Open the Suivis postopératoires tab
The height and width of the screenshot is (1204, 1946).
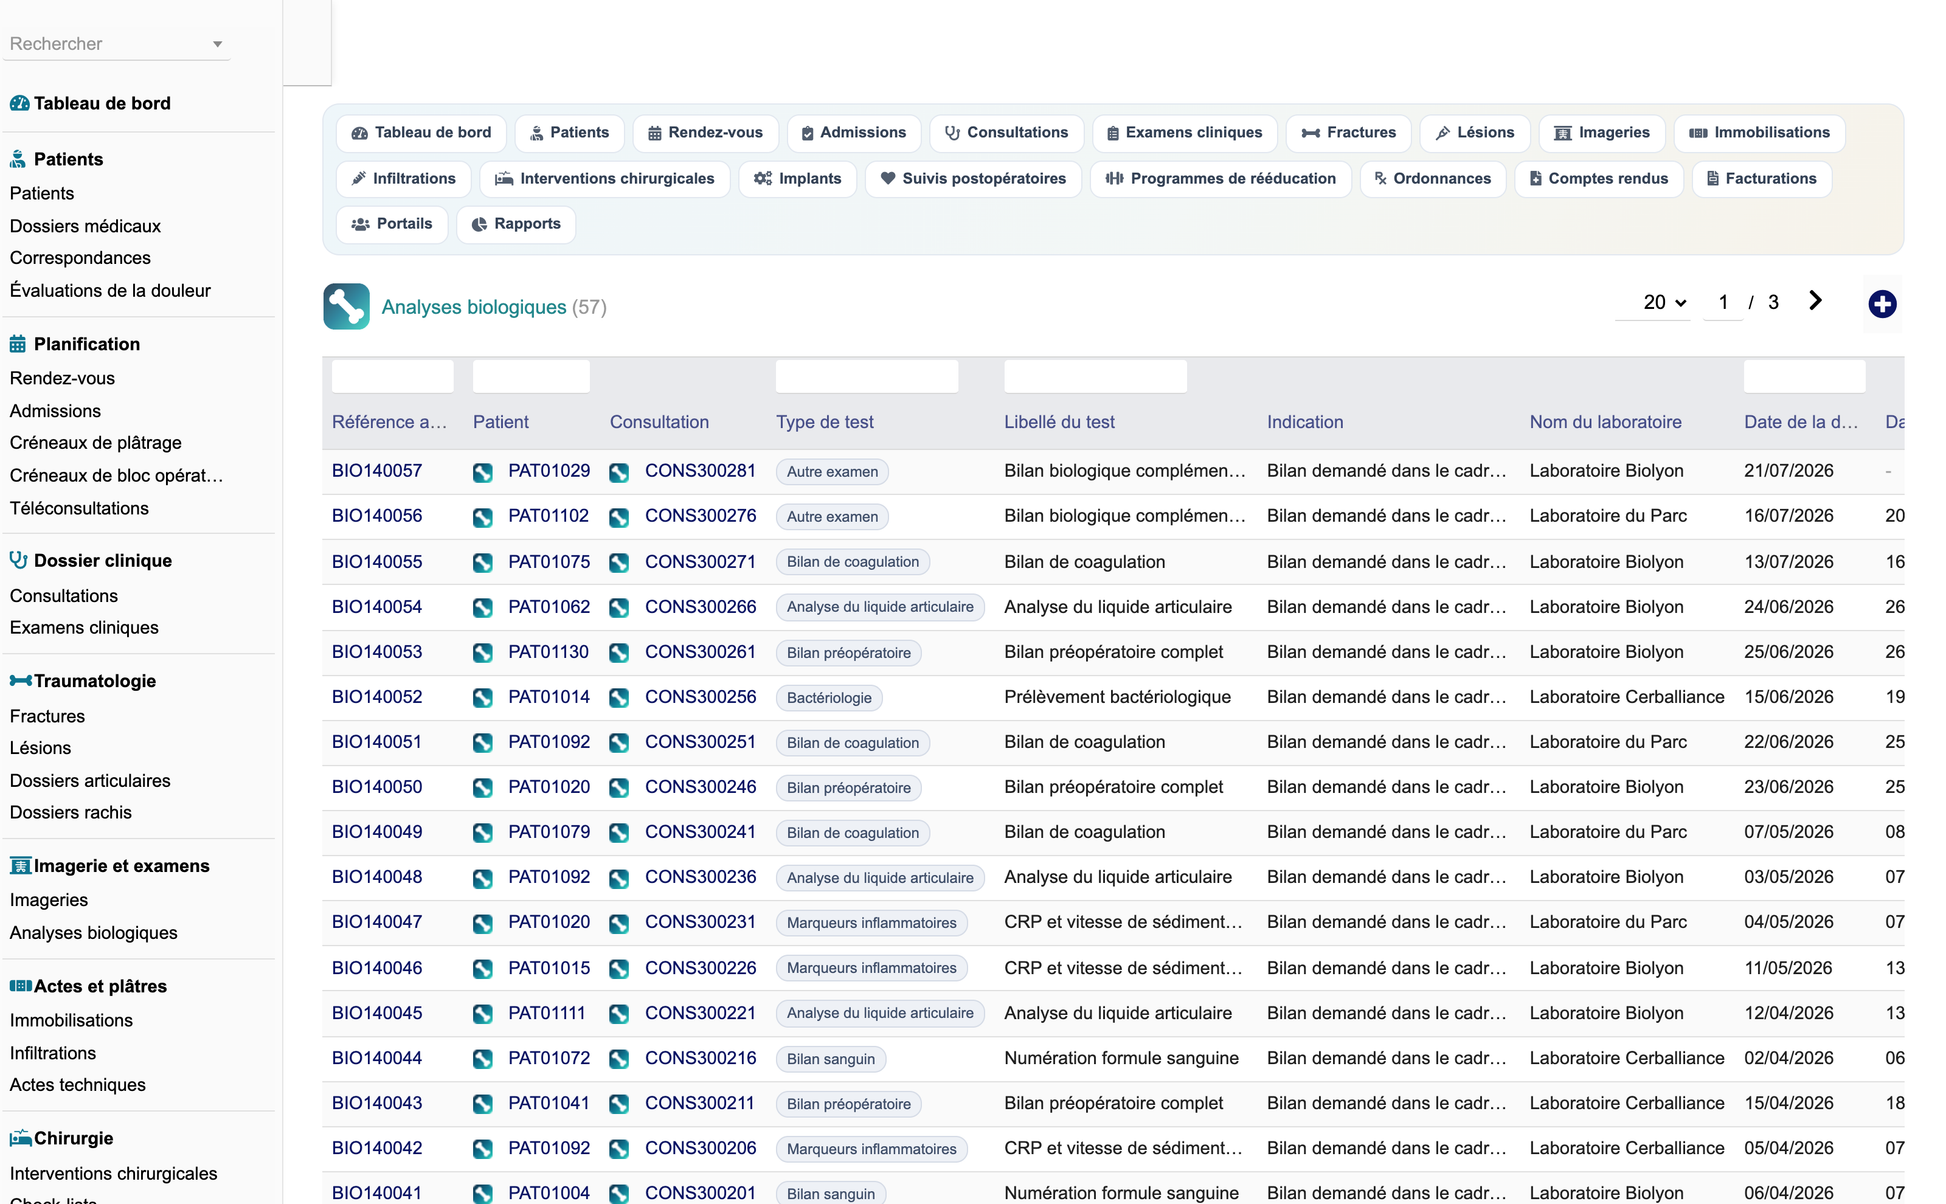(972, 179)
